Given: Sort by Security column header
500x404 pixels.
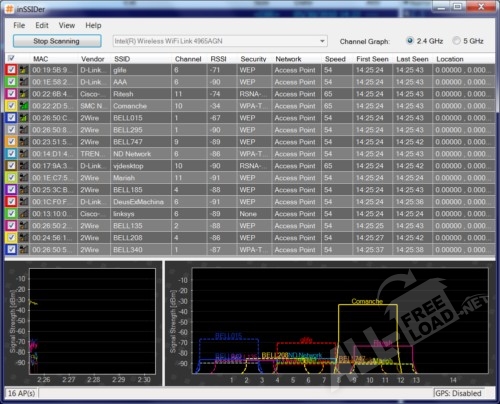Looking at the screenshot, I should point(253,59).
